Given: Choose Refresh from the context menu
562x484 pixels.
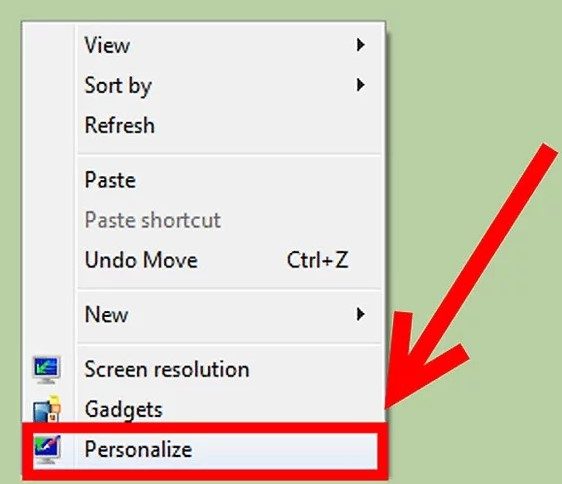Looking at the screenshot, I should (229, 125).
